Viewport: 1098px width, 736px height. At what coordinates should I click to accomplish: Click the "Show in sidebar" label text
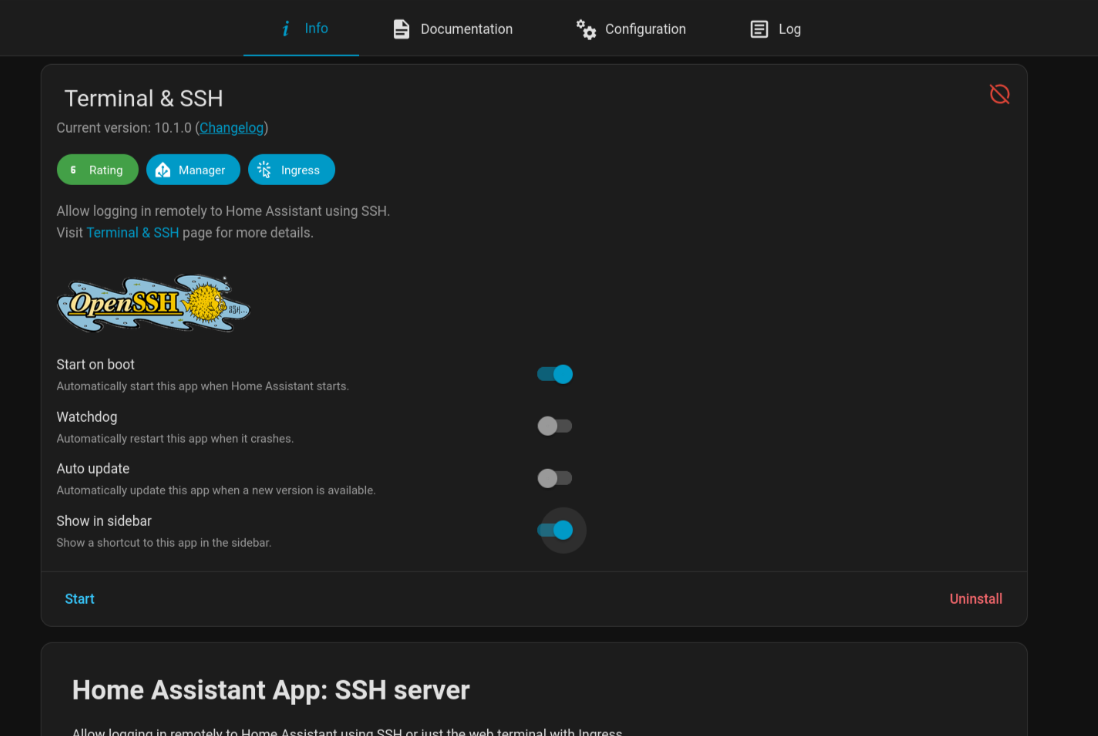(104, 521)
